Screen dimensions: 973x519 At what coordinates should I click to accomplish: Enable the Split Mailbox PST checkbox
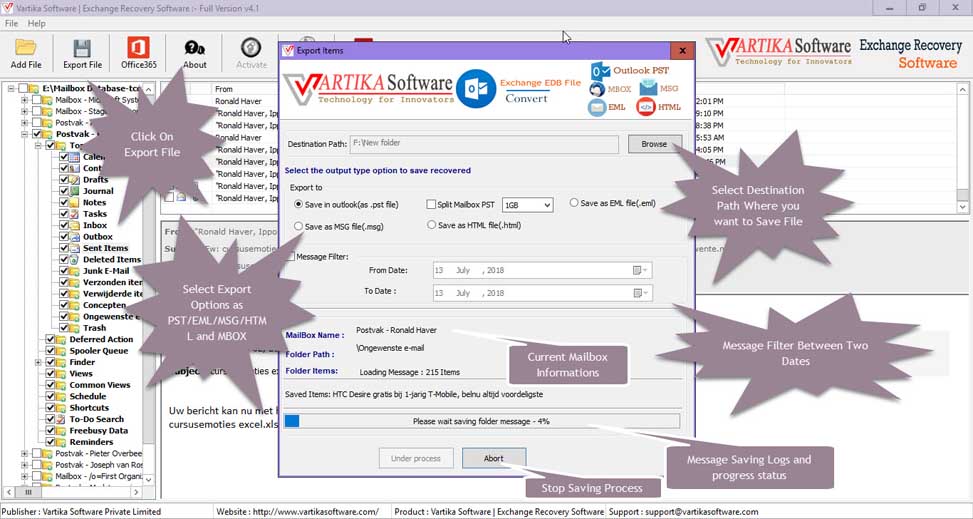pyautogui.click(x=431, y=204)
